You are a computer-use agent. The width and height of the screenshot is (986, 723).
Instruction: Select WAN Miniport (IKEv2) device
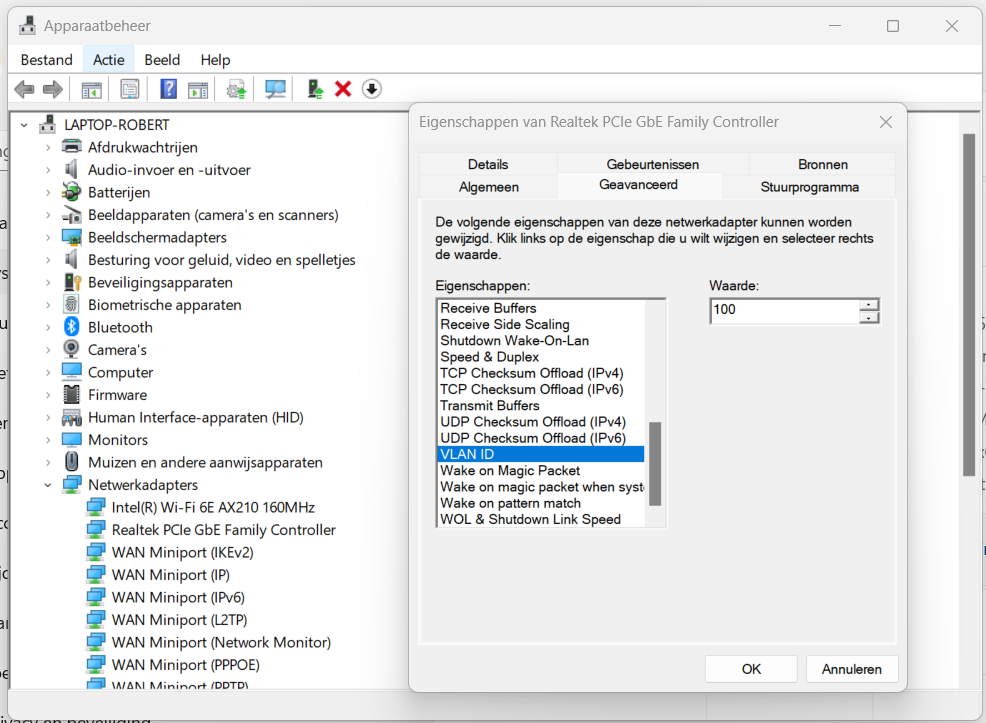point(182,553)
